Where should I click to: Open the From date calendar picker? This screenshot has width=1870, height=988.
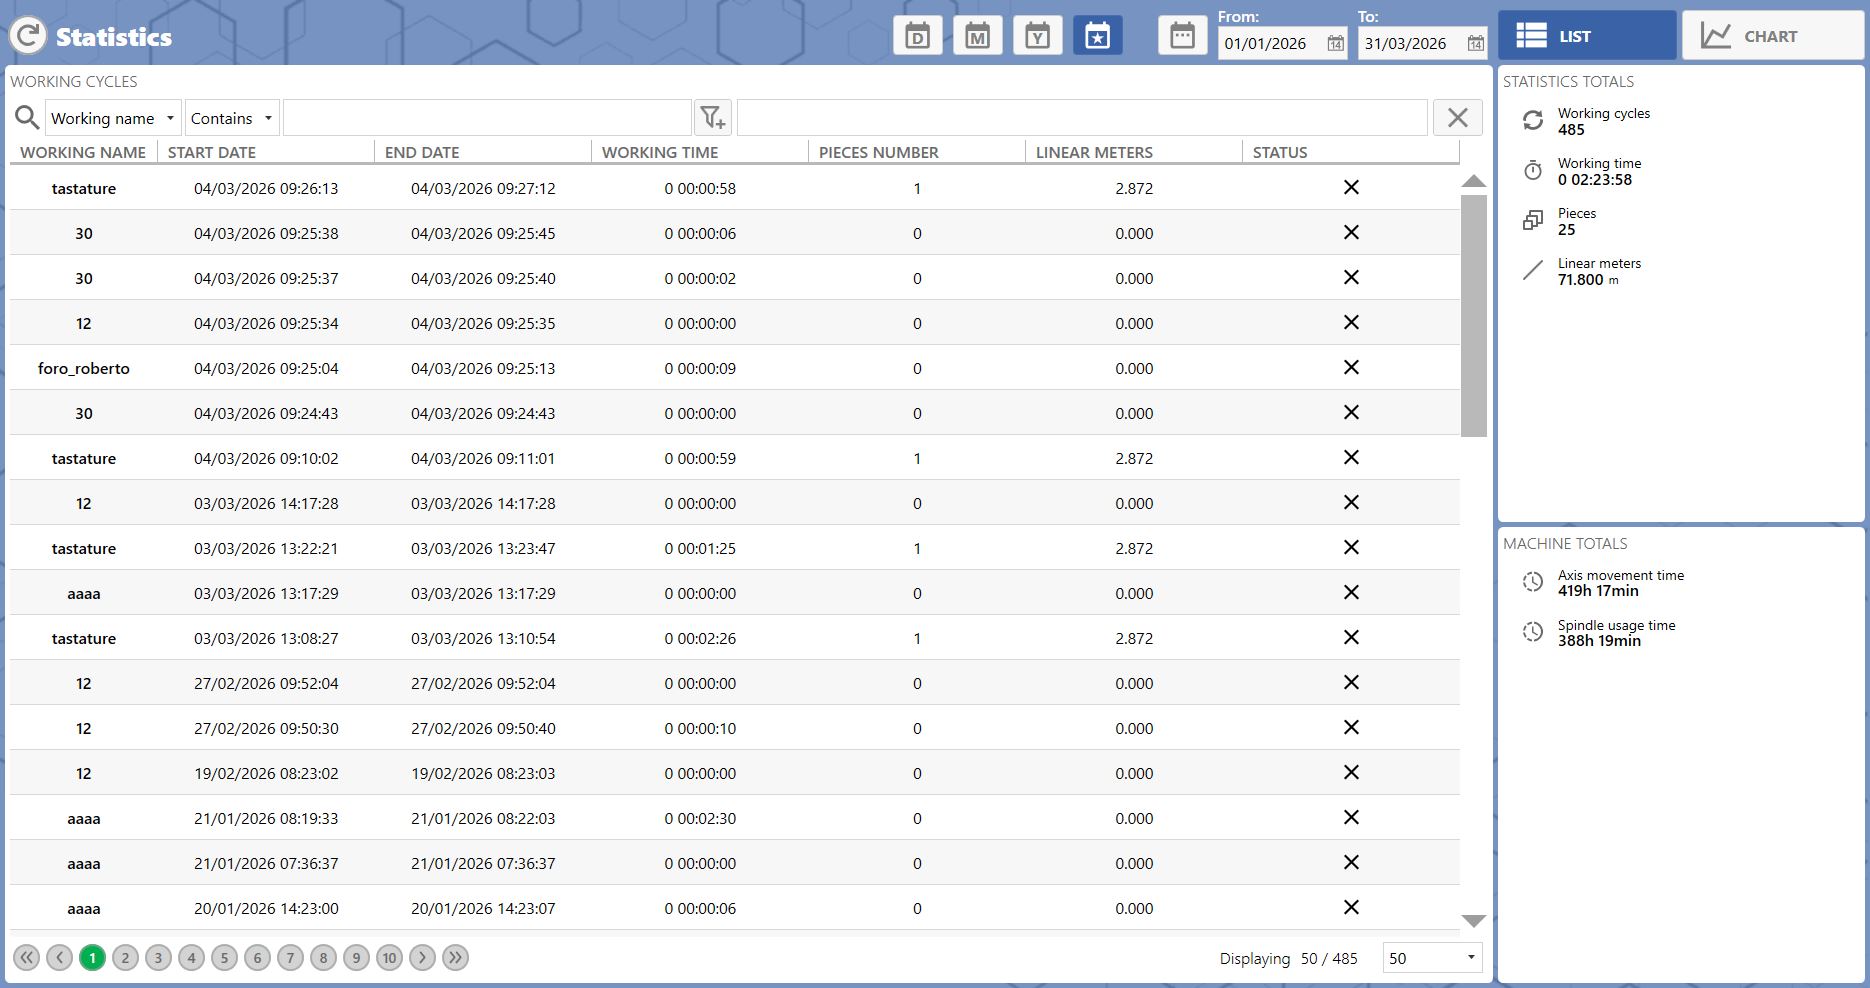tap(1335, 44)
